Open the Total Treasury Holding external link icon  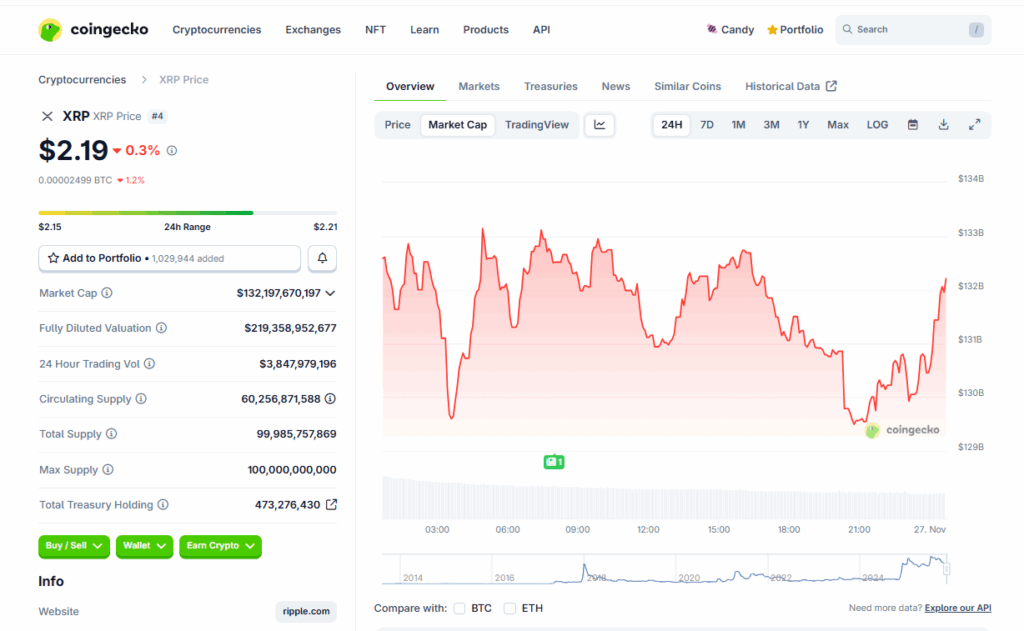[x=331, y=505]
